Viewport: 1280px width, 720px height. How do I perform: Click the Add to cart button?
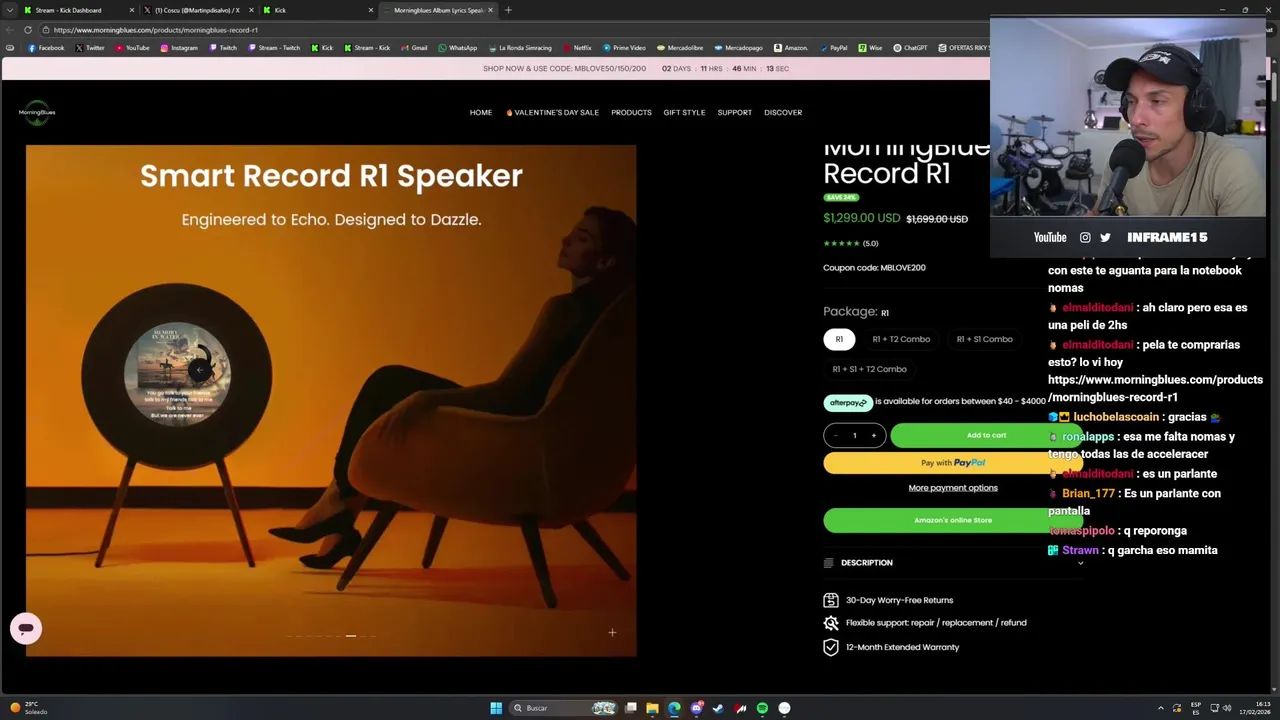pyautogui.click(x=986, y=435)
